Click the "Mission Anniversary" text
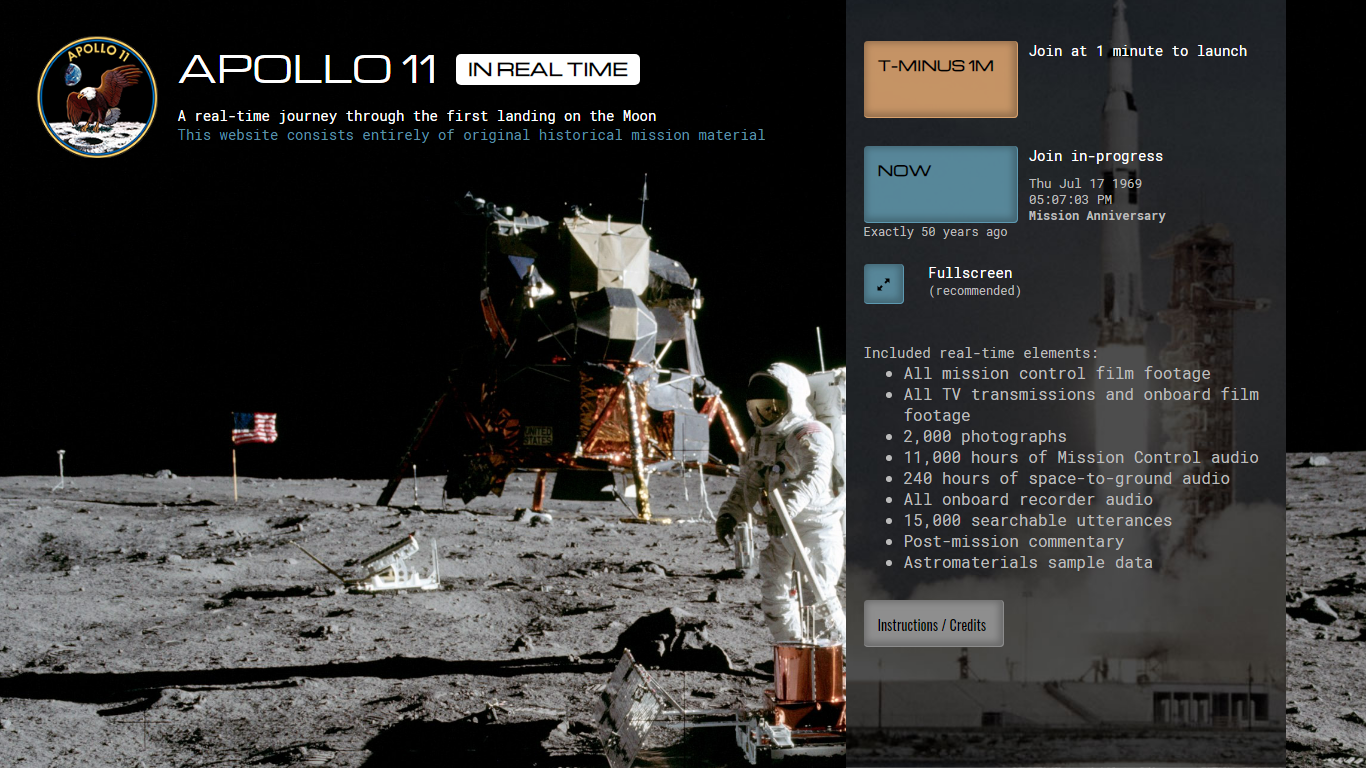This screenshot has width=1366, height=768. [1097, 216]
